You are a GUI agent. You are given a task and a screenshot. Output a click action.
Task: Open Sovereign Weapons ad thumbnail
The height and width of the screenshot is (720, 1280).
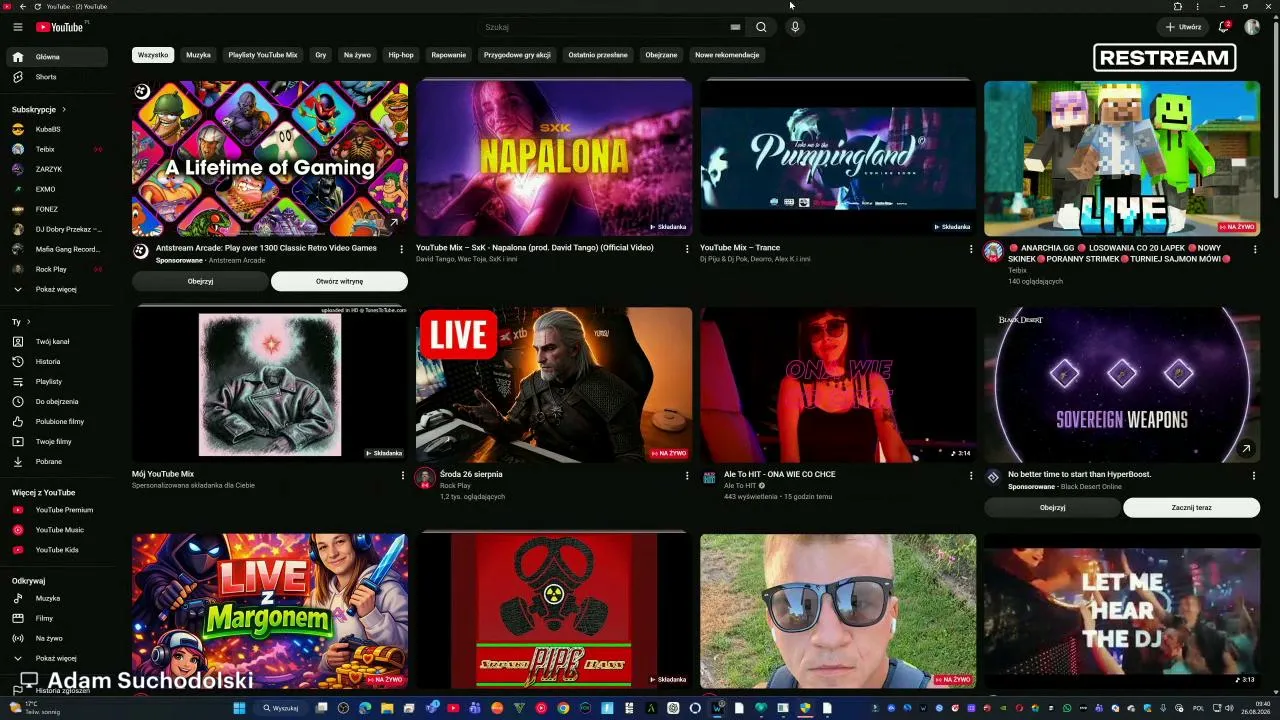click(1122, 385)
